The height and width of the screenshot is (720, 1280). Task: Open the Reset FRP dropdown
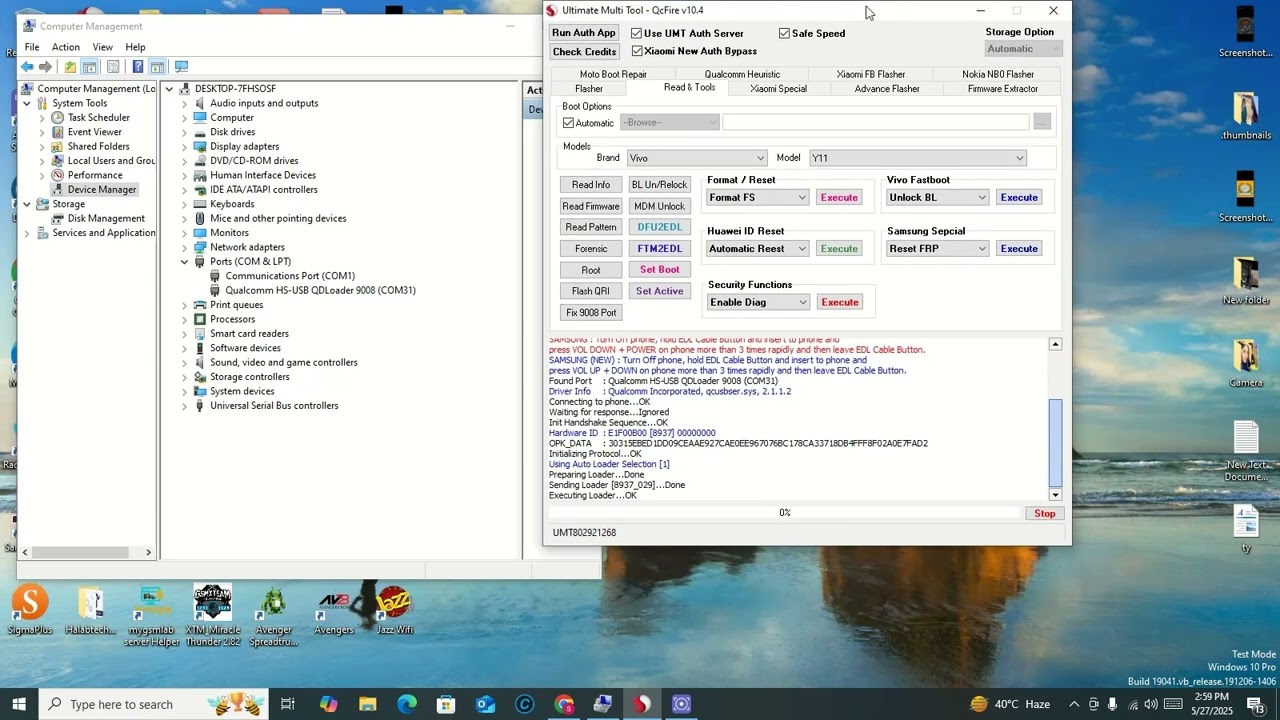937,249
